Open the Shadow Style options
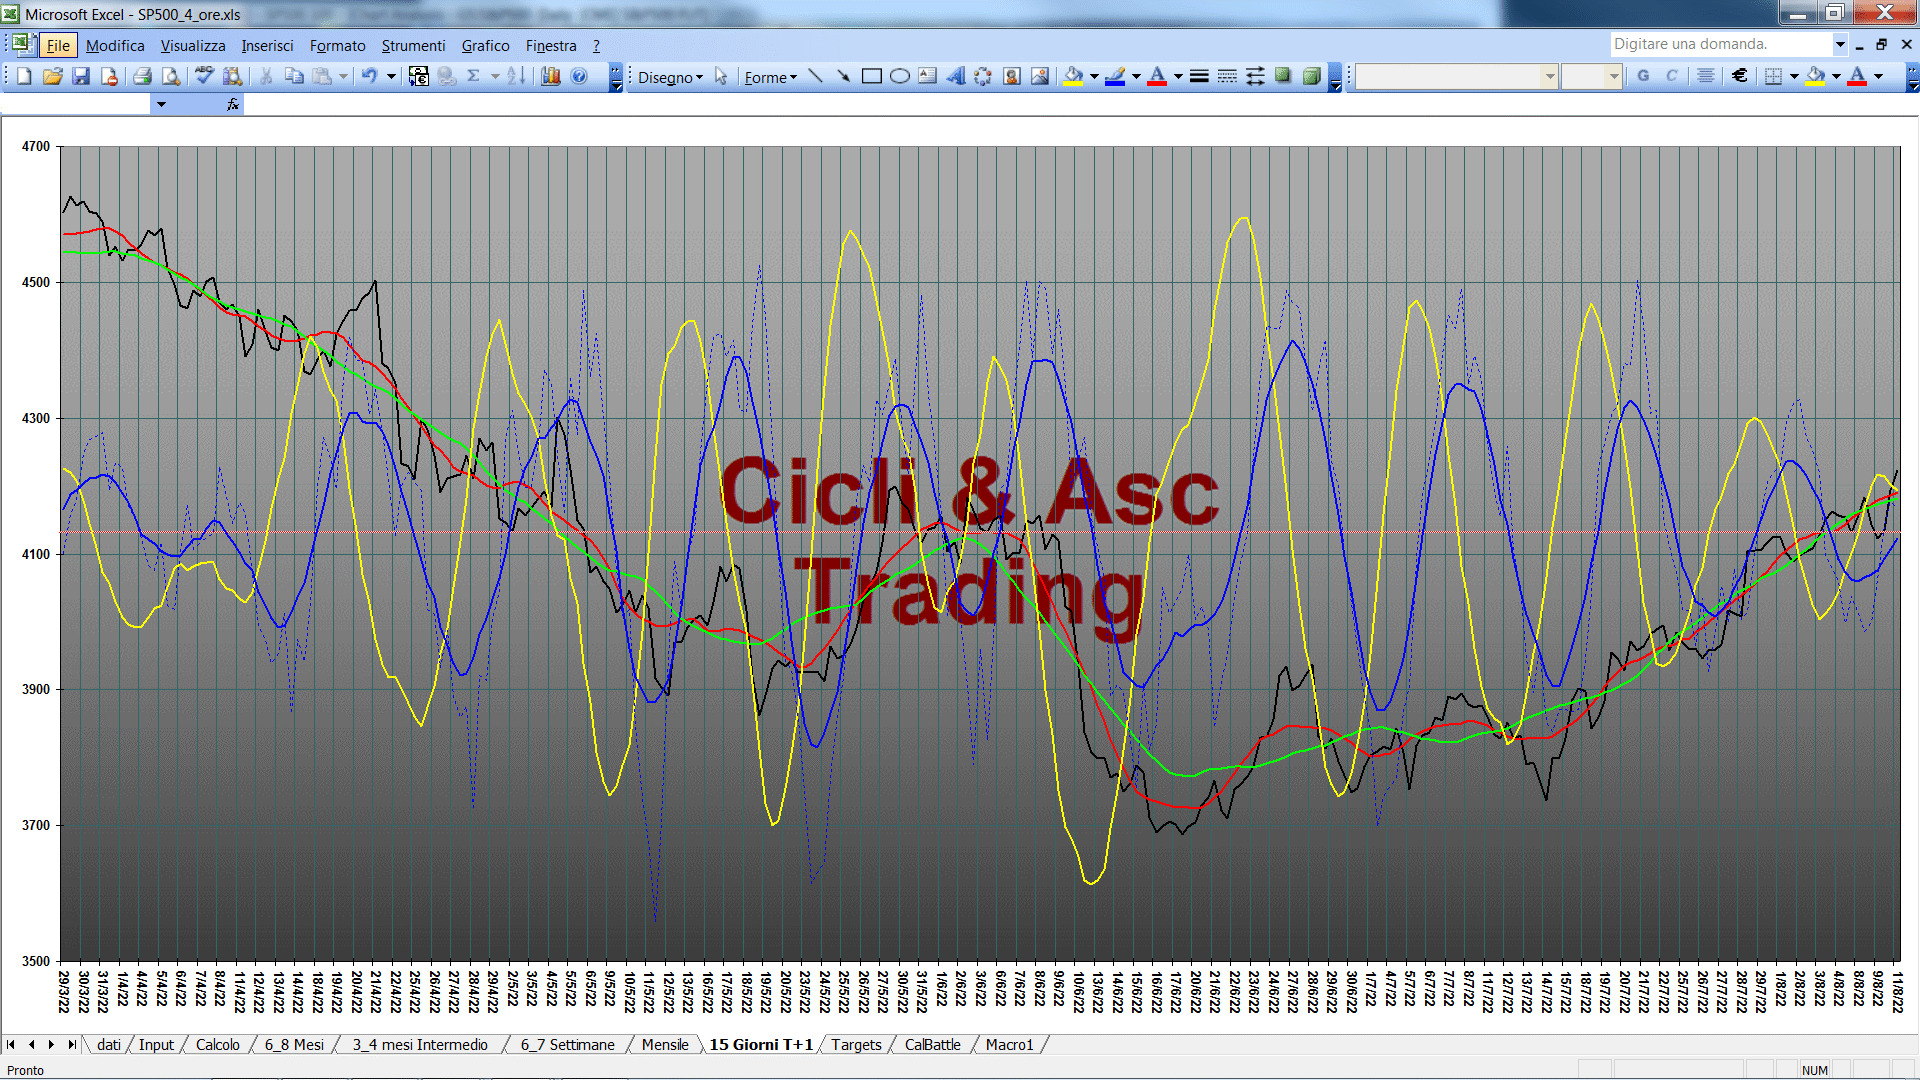This screenshot has width=1920, height=1080. click(1283, 76)
